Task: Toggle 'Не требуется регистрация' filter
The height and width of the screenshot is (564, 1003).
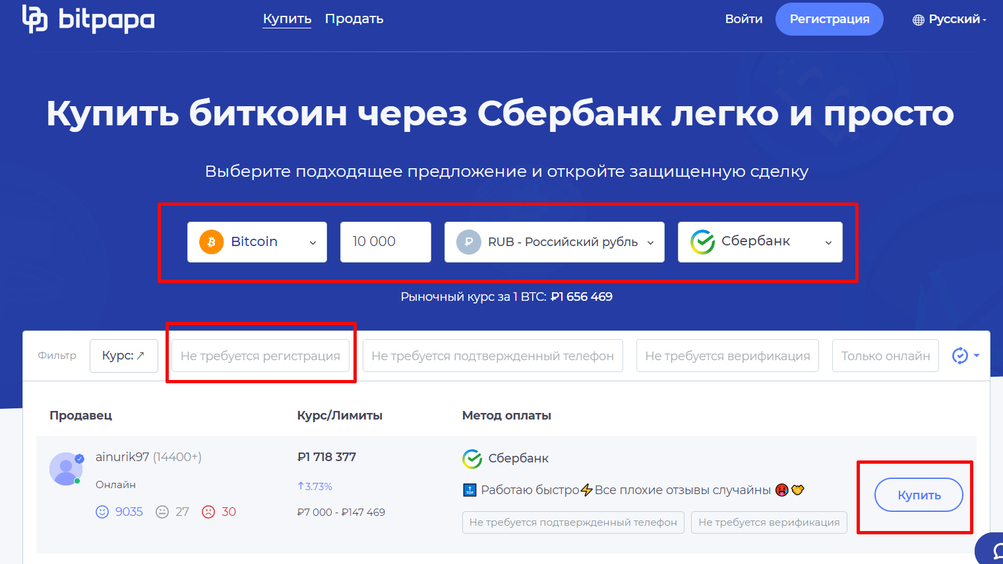Action: pos(260,356)
